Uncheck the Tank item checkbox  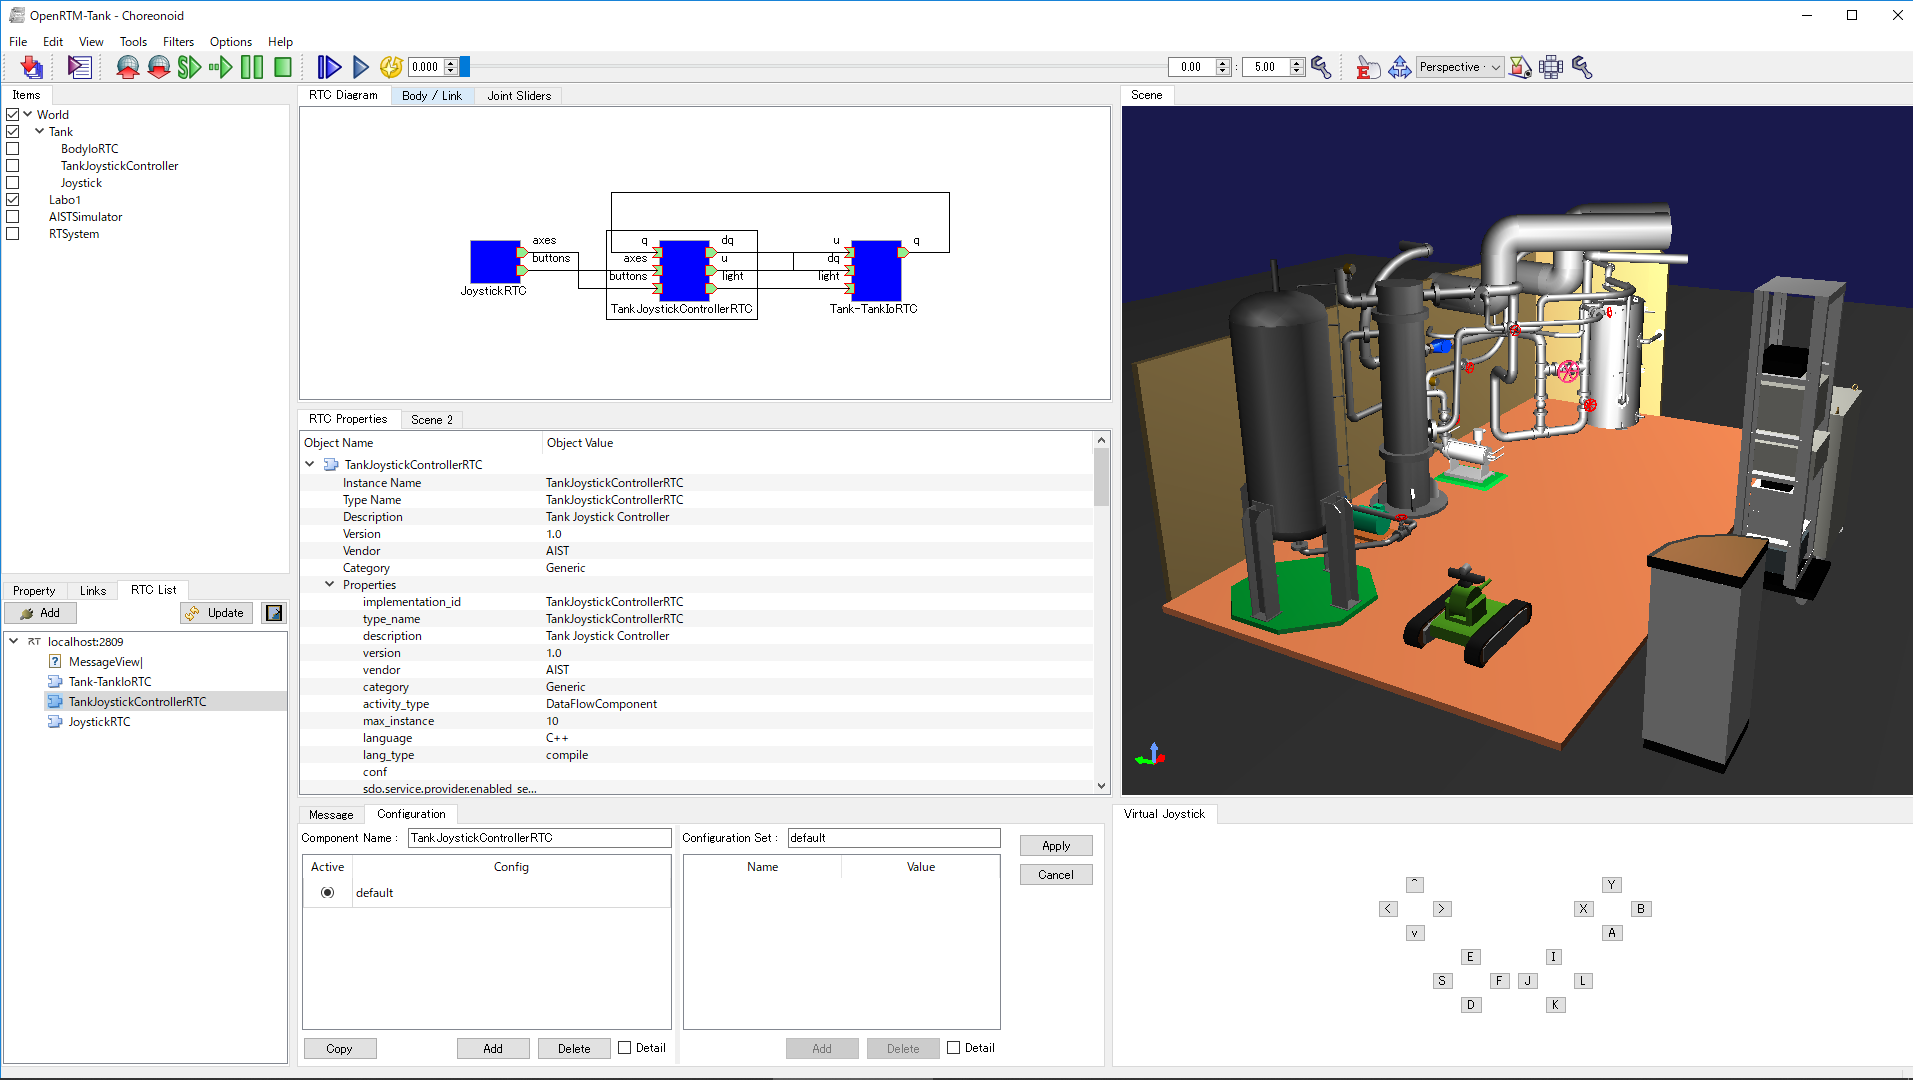(13, 131)
